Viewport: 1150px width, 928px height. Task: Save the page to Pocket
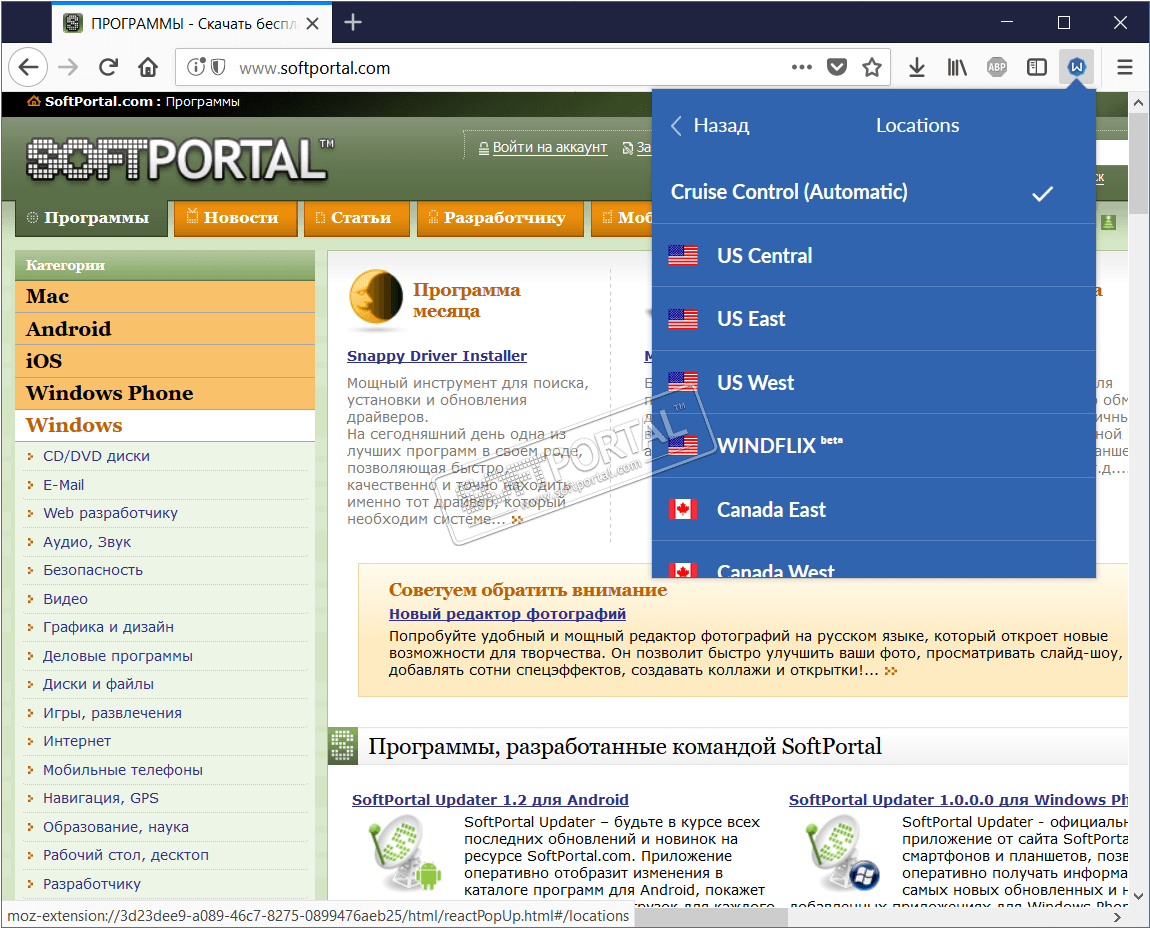[x=837, y=67]
